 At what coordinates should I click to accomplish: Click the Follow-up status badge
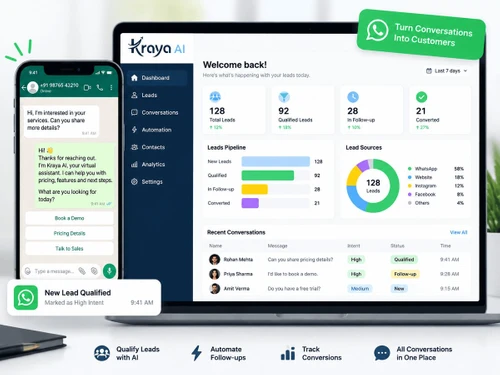tap(405, 274)
